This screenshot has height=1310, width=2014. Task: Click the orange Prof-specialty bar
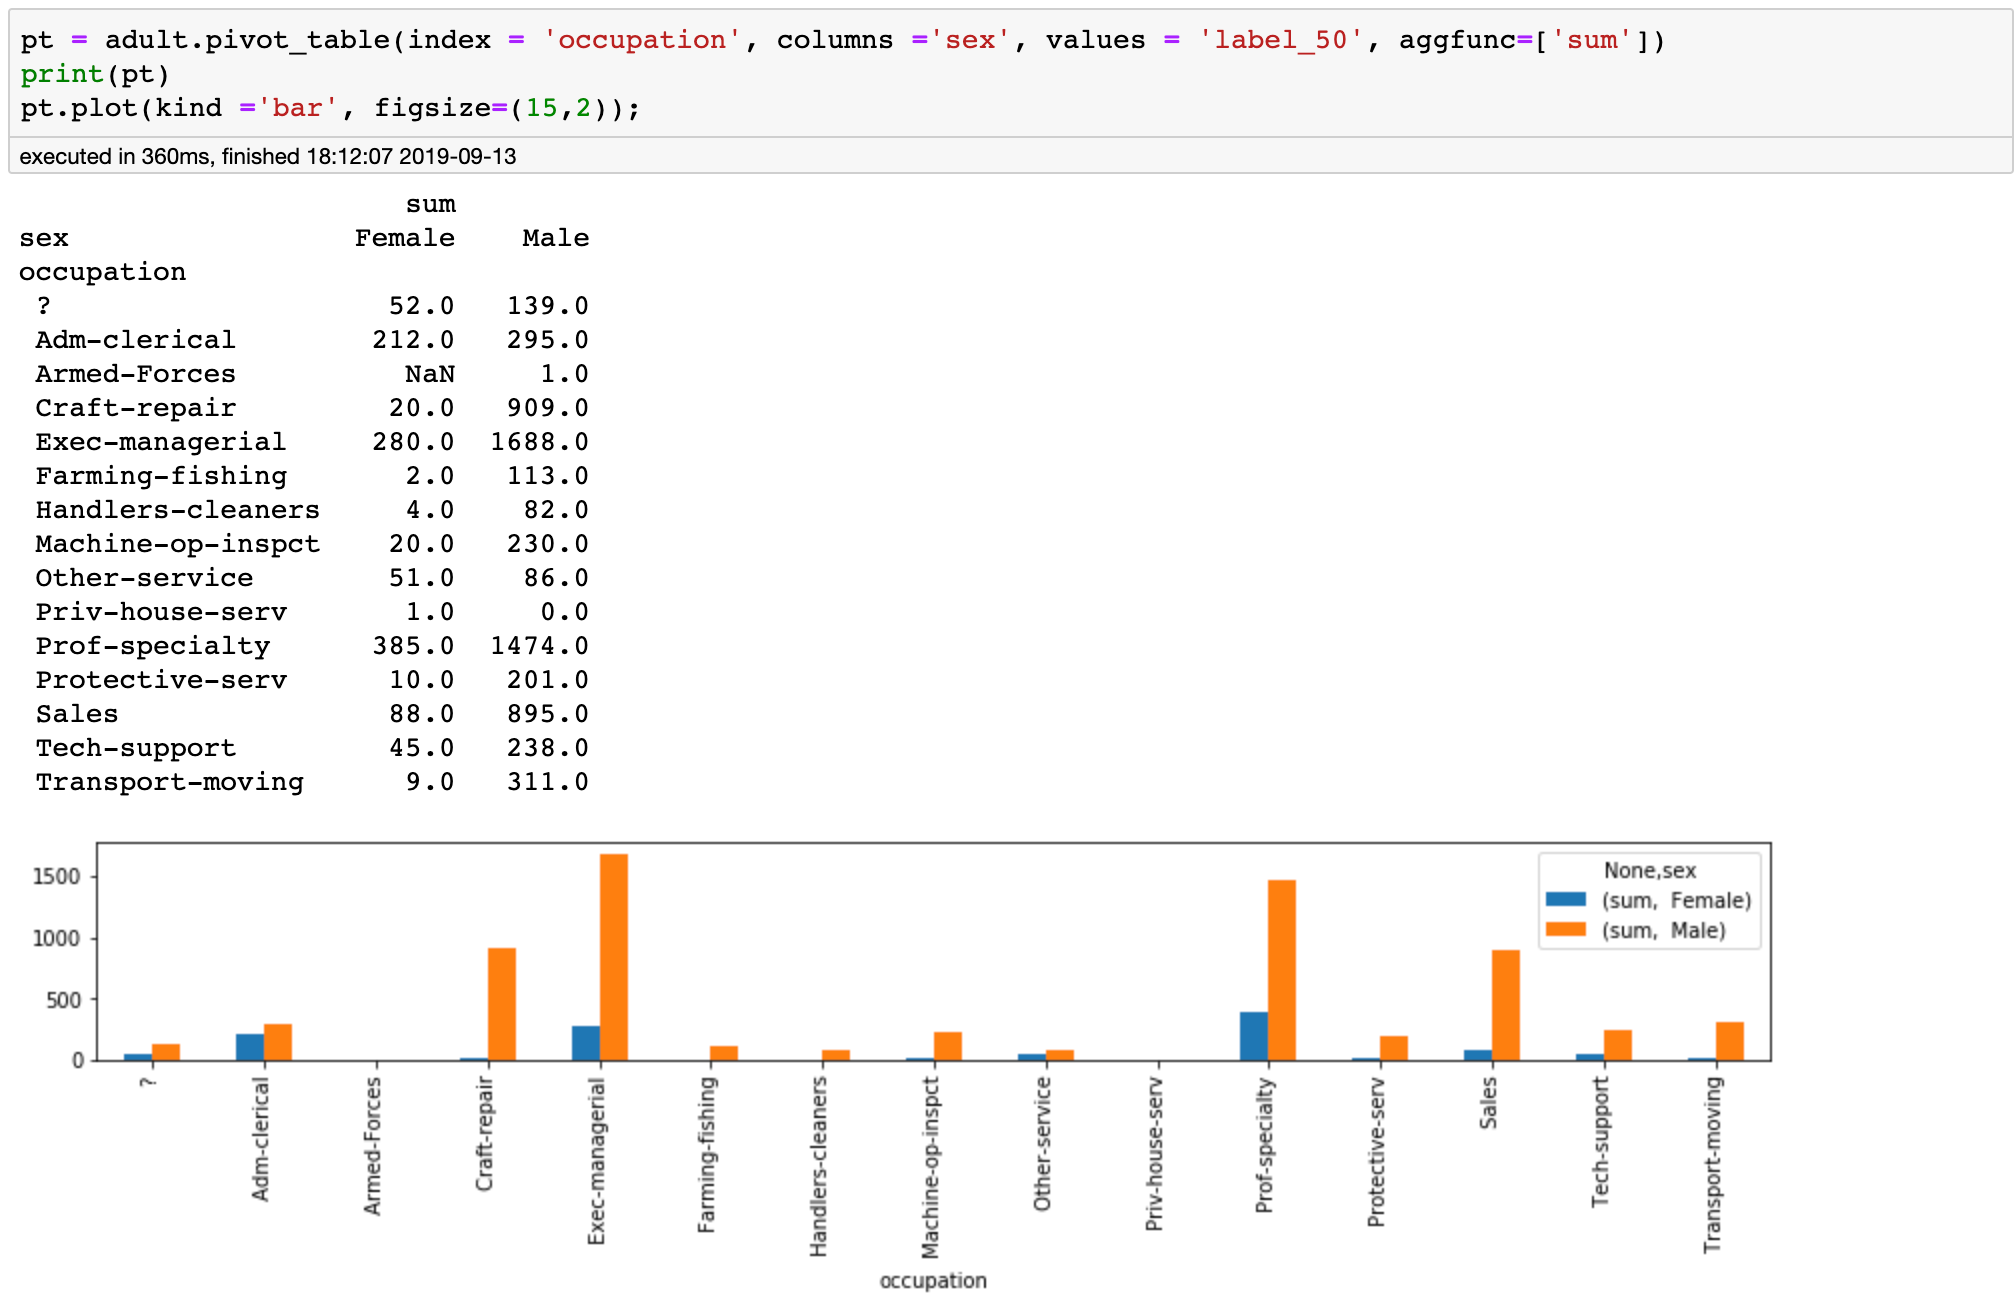point(1281,969)
